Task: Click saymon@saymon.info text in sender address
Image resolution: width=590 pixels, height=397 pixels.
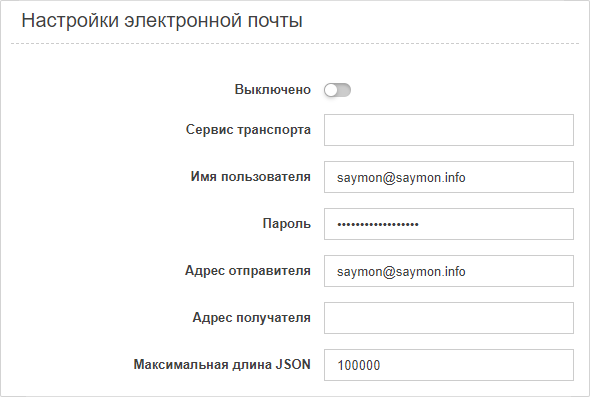Action: click(x=401, y=272)
